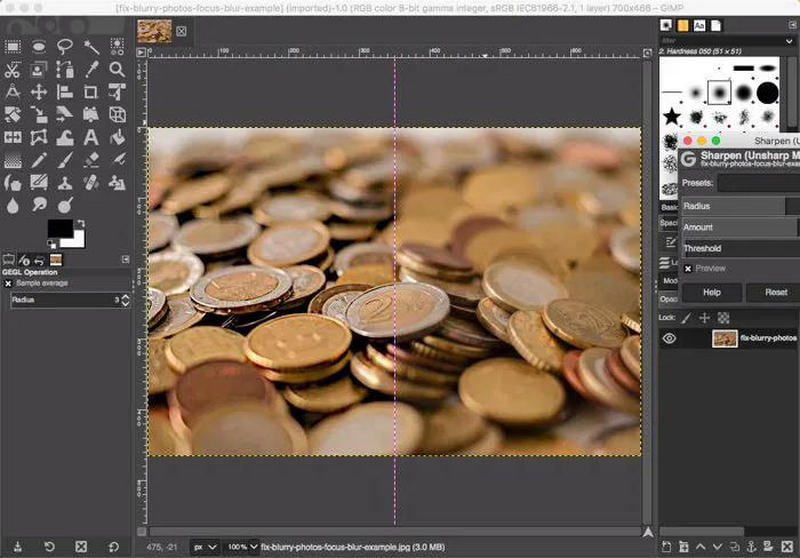Select the Color Picker eyedropper tool
Image resolution: width=800 pixels, height=558 pixels.
[91, 69]
